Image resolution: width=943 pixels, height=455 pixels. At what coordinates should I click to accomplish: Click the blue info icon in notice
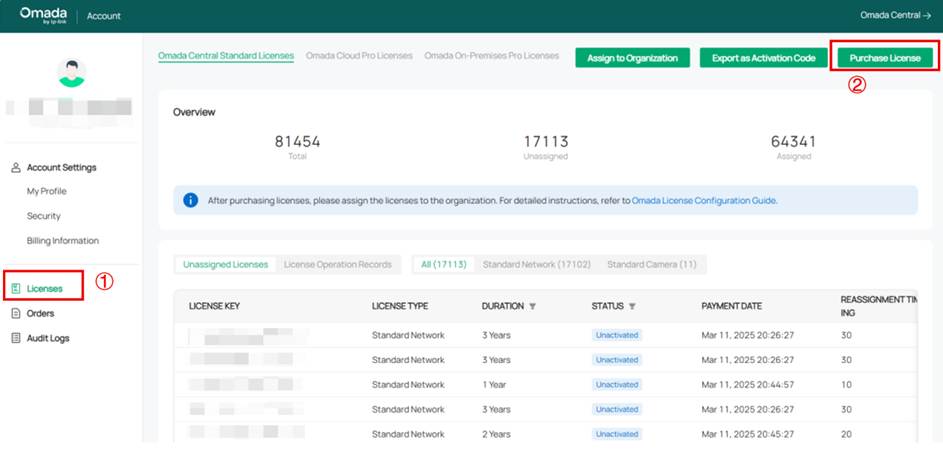tap(191, 200)
